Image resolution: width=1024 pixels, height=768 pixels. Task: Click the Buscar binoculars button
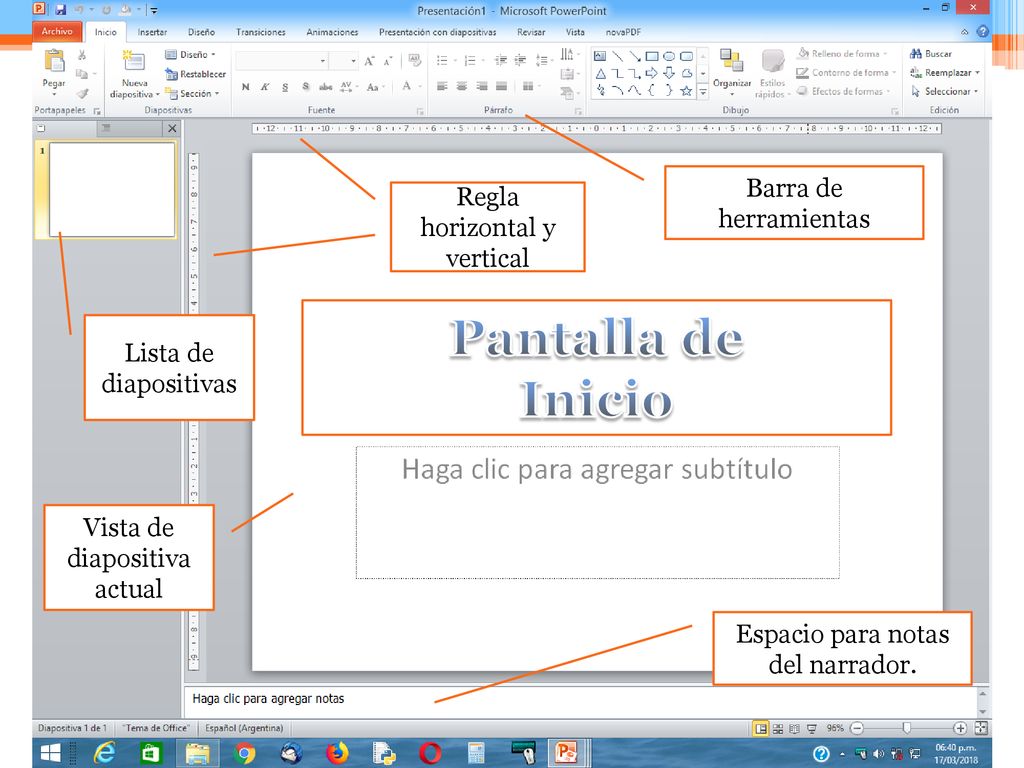[x=931, y=54]
